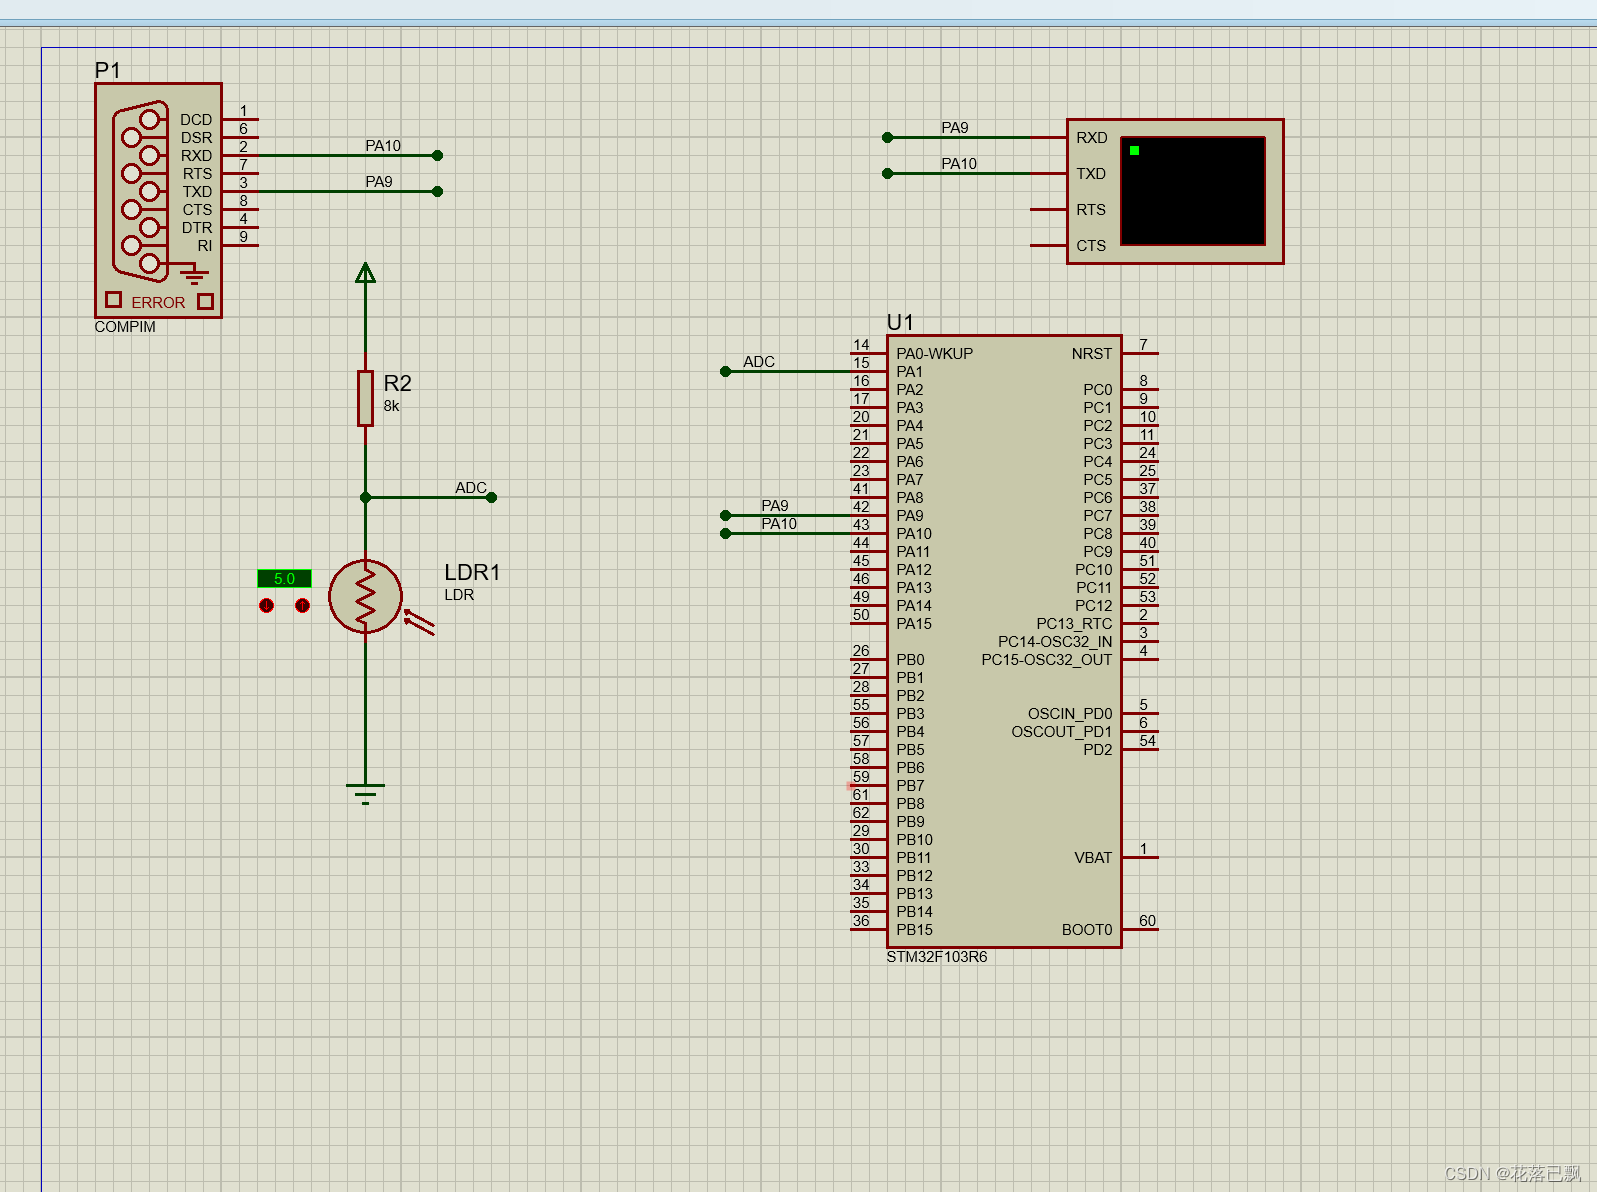Click the TXD pin label on COMPIM P1
Image resolution: width=1597 pixels, height=1192 pixels.
point(198,191)
